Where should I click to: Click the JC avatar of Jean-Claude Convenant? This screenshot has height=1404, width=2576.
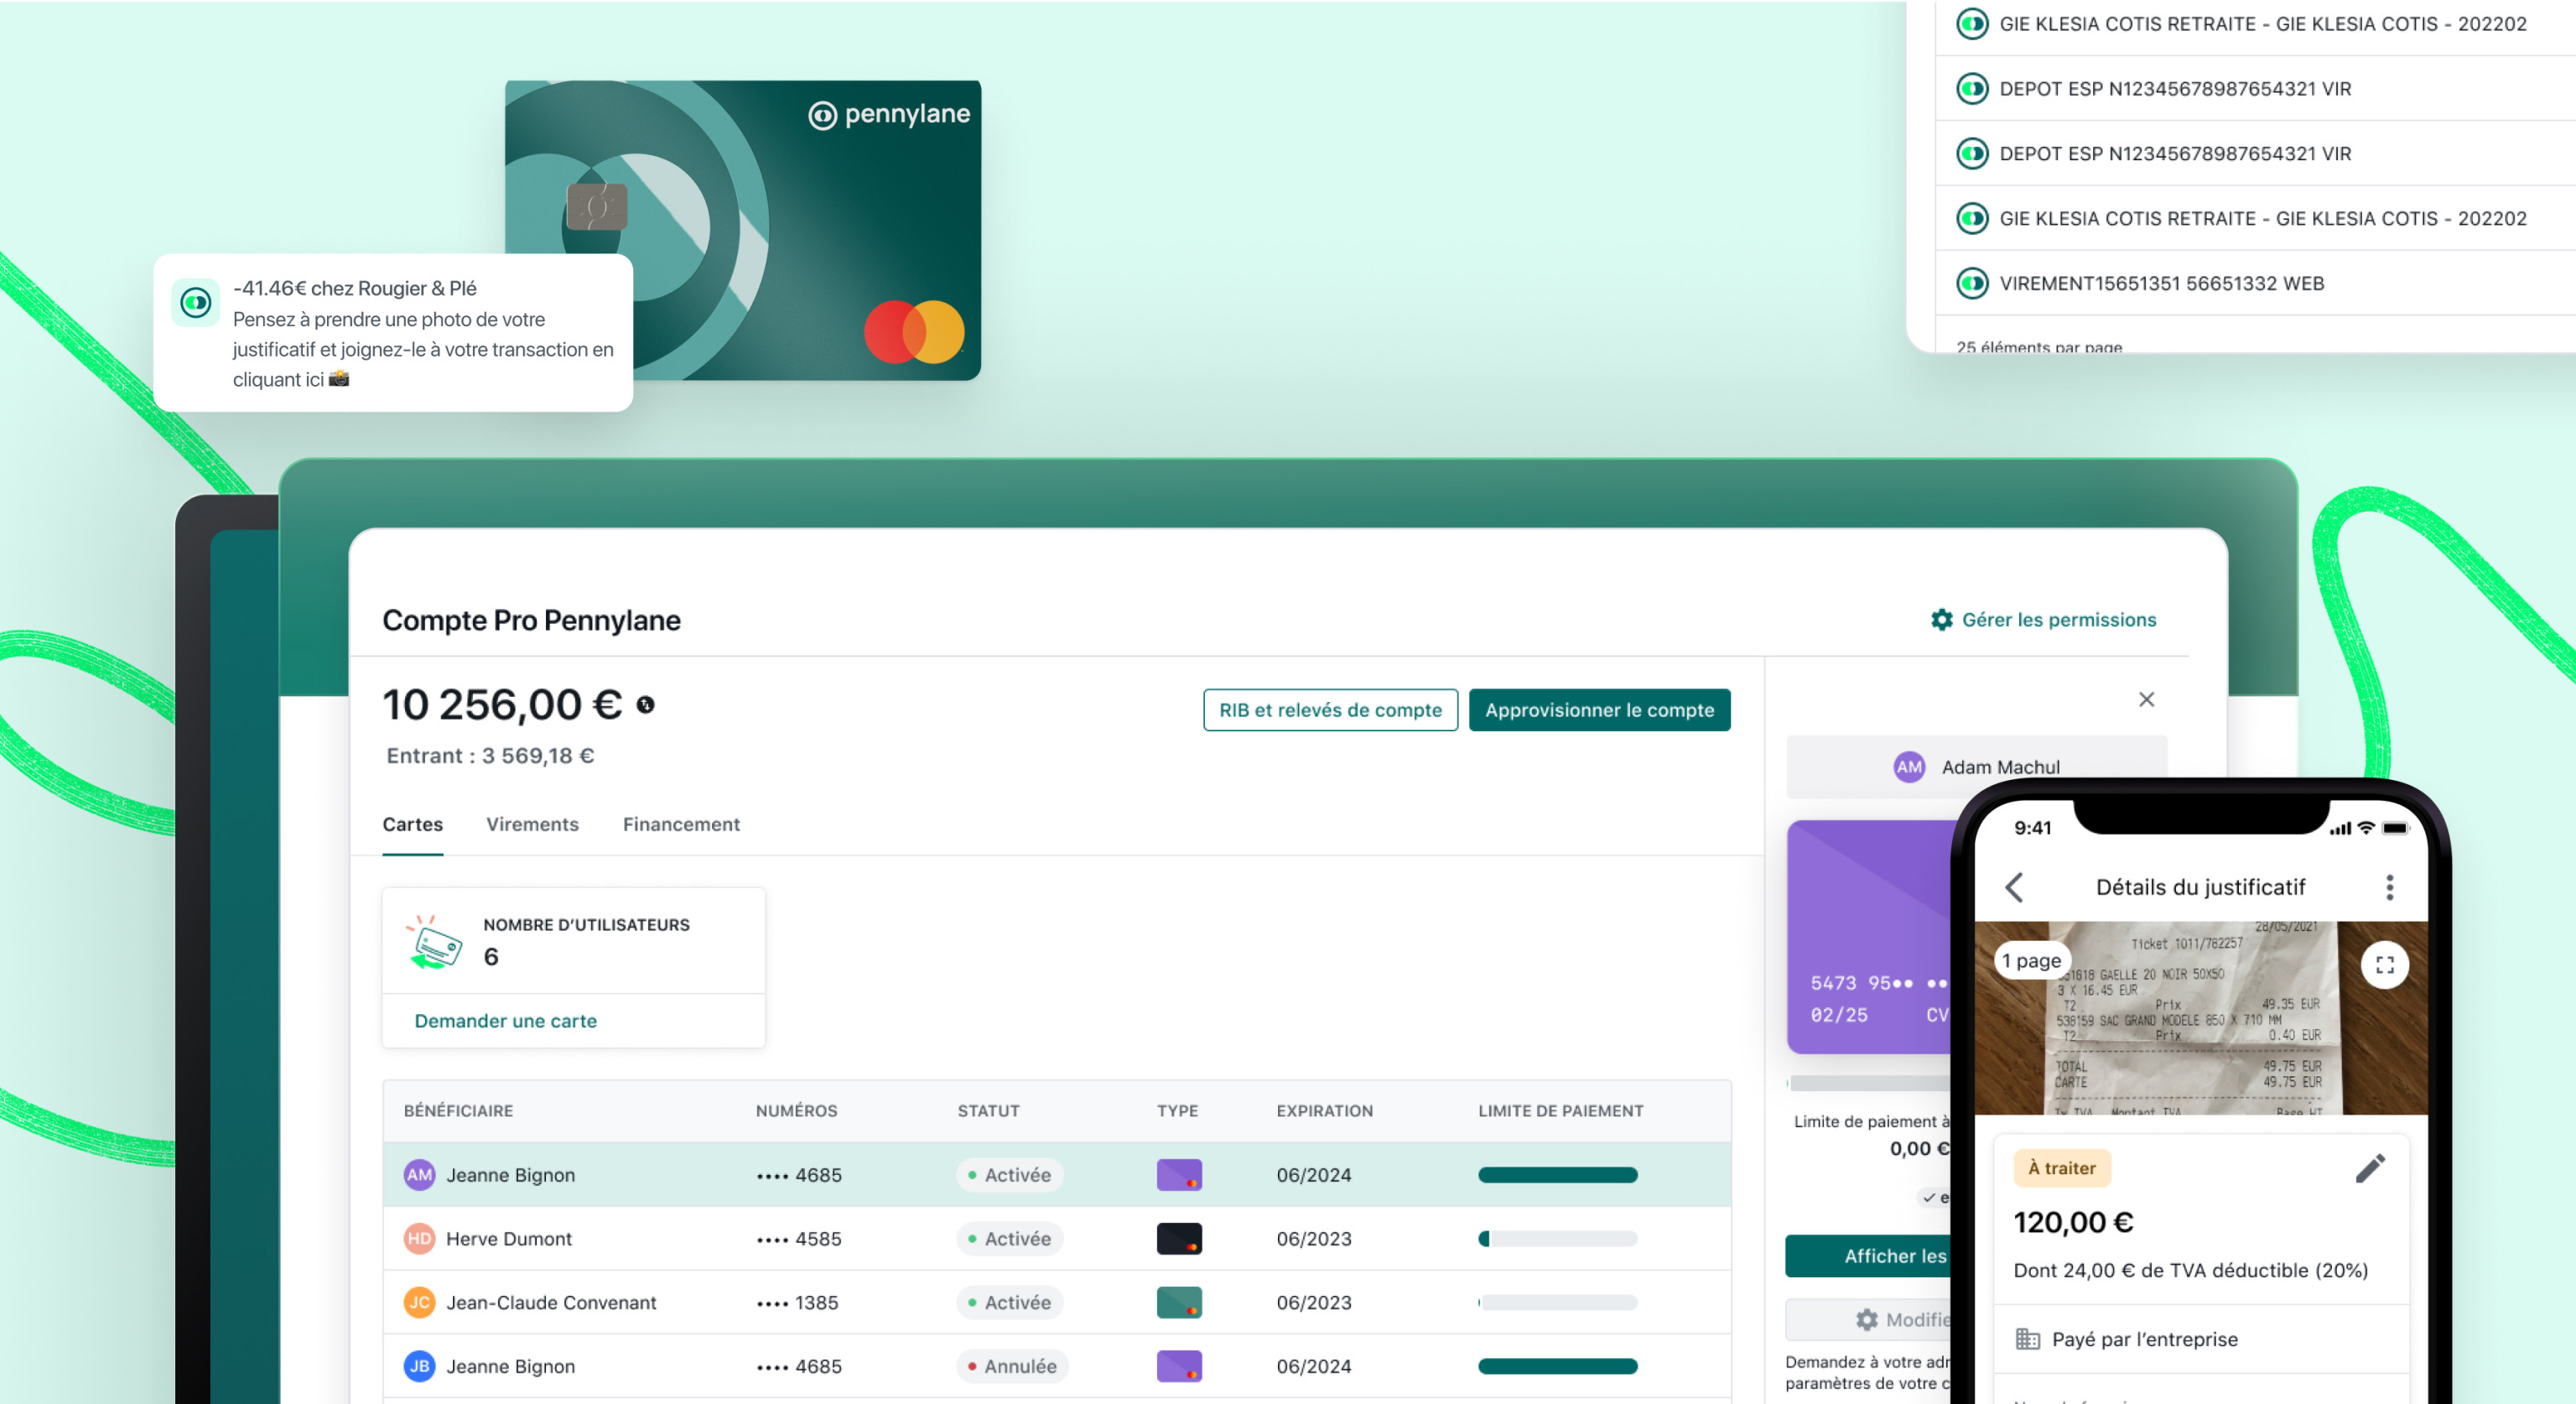click(419, 1303)
